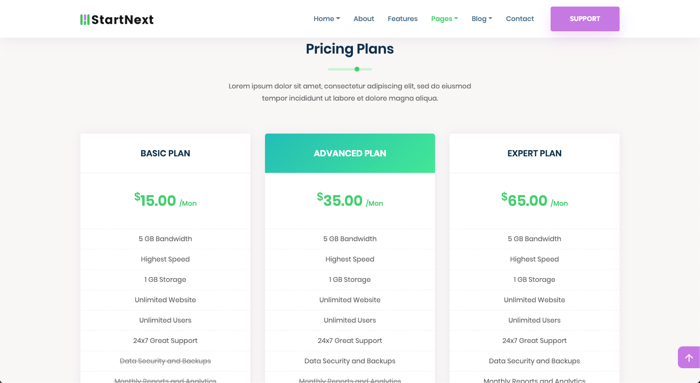Open the Pages dropdown menu

click(444, 19)
